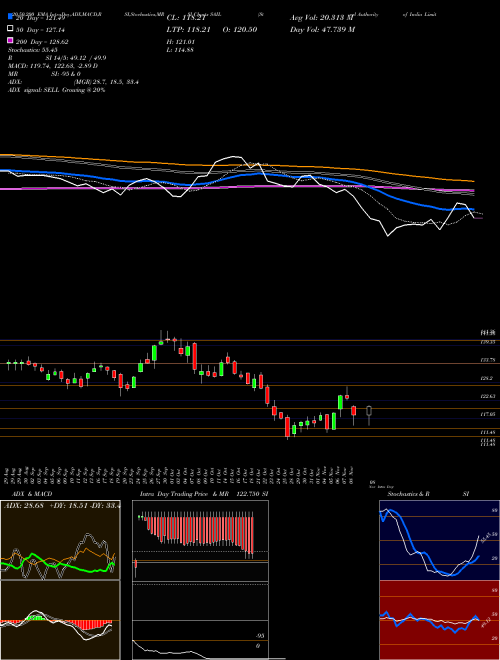Click the 'Stochastics: 53.43' reading
The image size is (500, 660).
(x=32, y=50)
